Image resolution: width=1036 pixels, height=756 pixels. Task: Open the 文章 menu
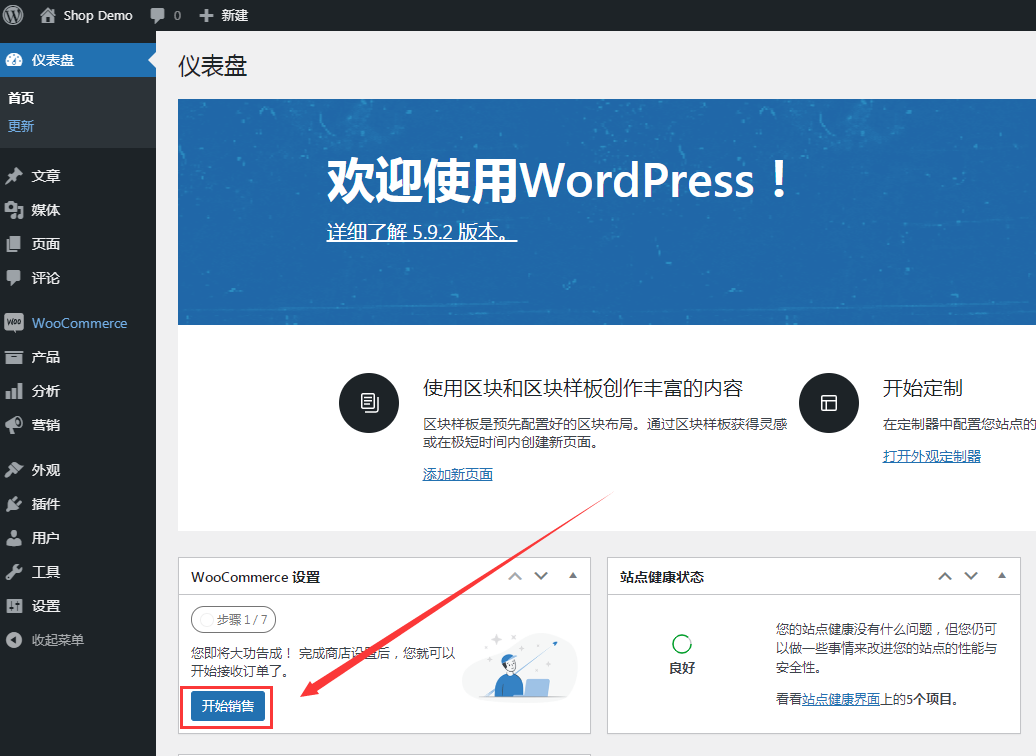pyautogui.click(x=78, y=176)
